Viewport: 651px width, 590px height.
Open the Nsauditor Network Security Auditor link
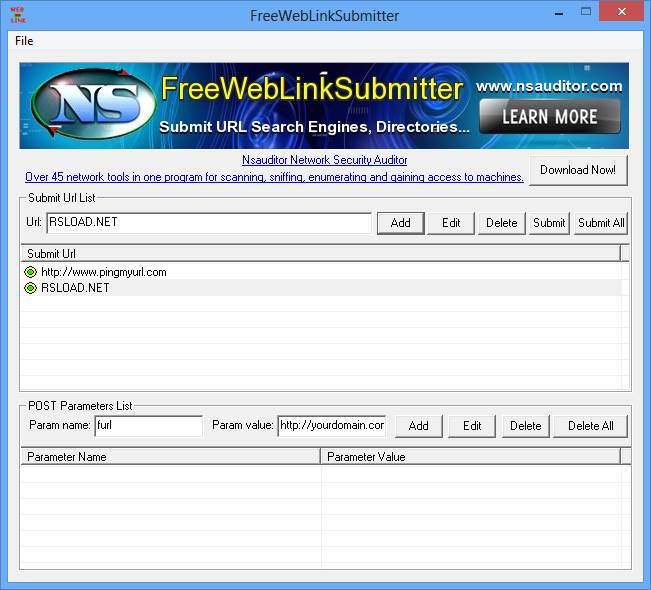click(x=324, y=160)
